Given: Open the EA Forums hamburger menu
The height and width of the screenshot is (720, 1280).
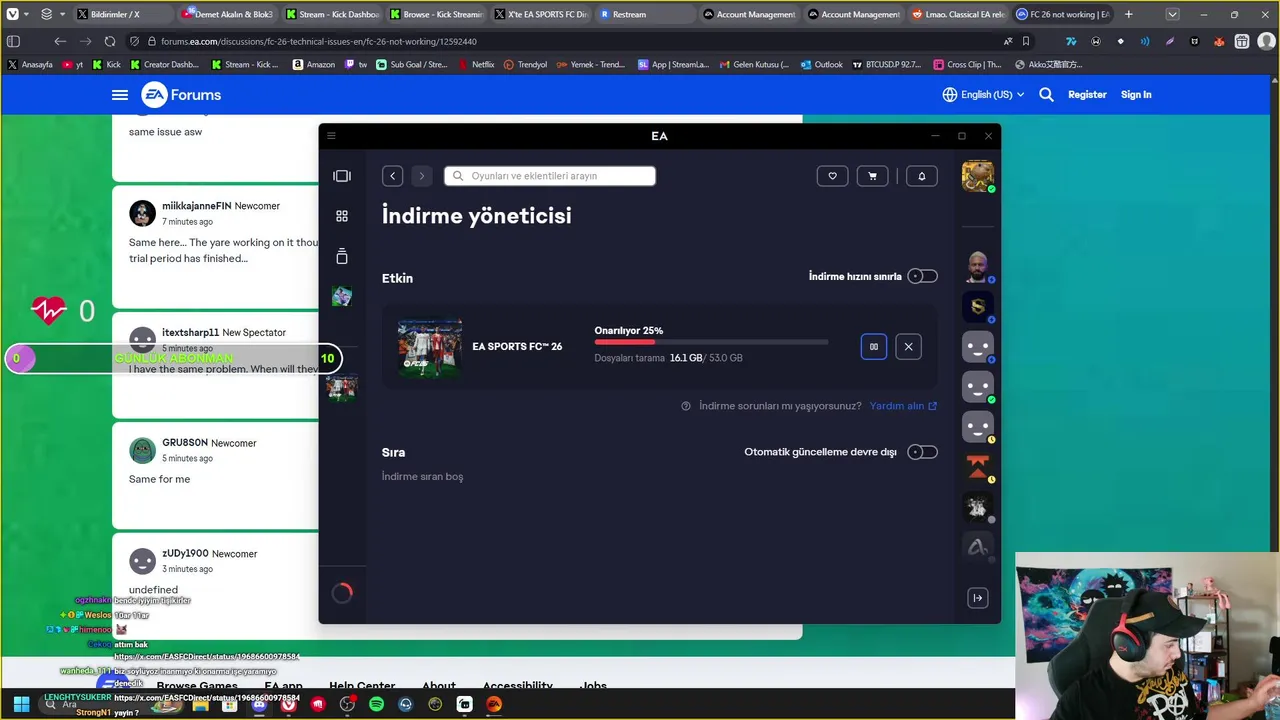Looking at the screenshot, I should (120, 95).
